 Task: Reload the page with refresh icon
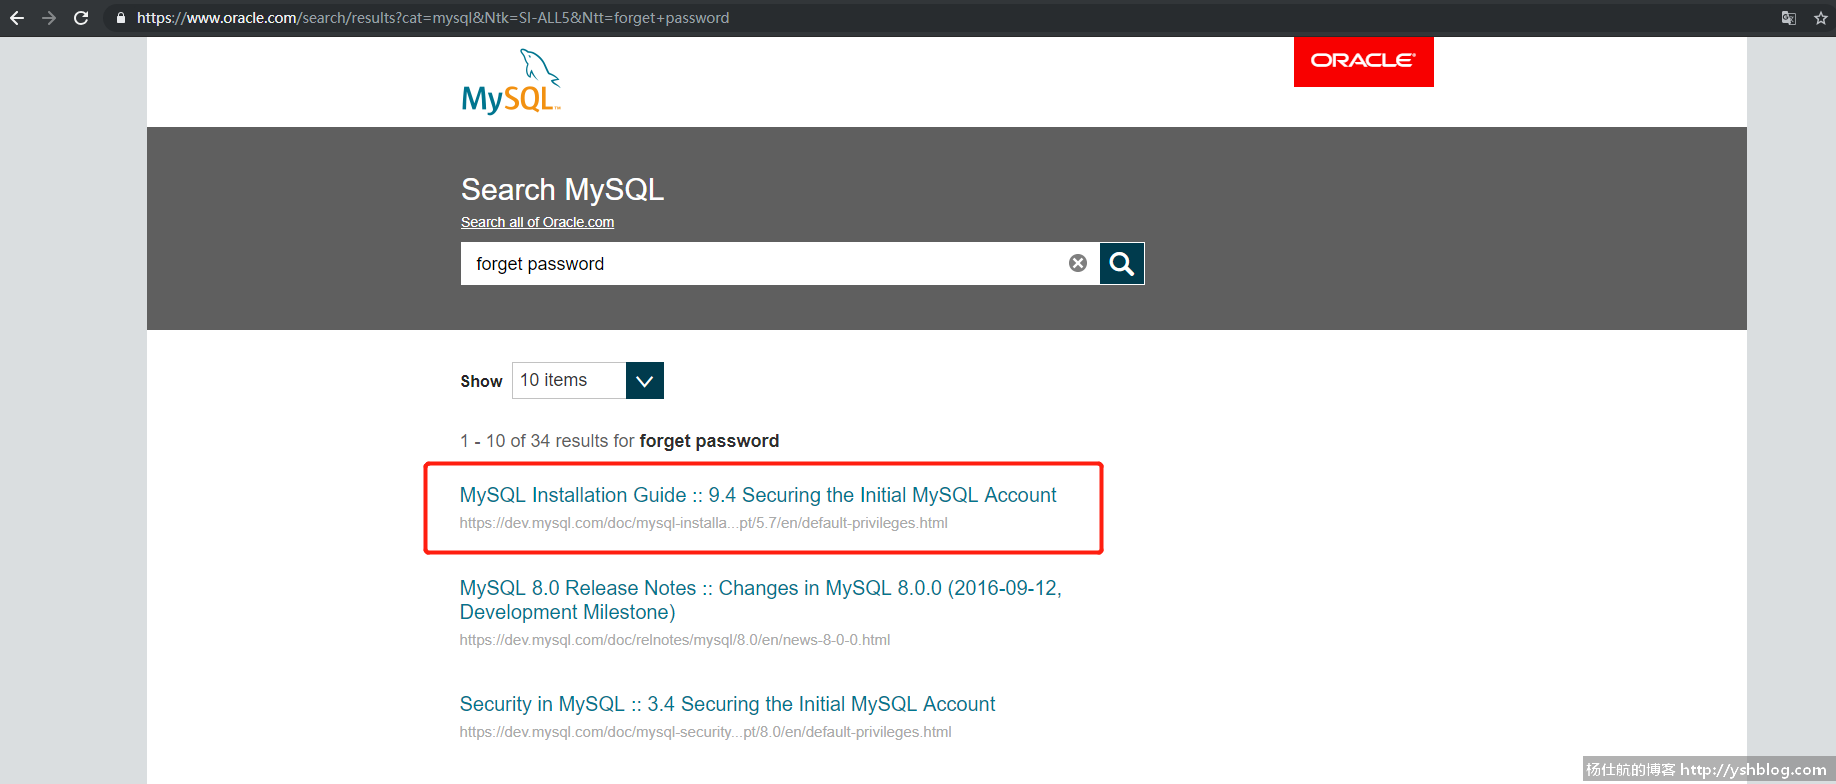click(x=81, y=18)
